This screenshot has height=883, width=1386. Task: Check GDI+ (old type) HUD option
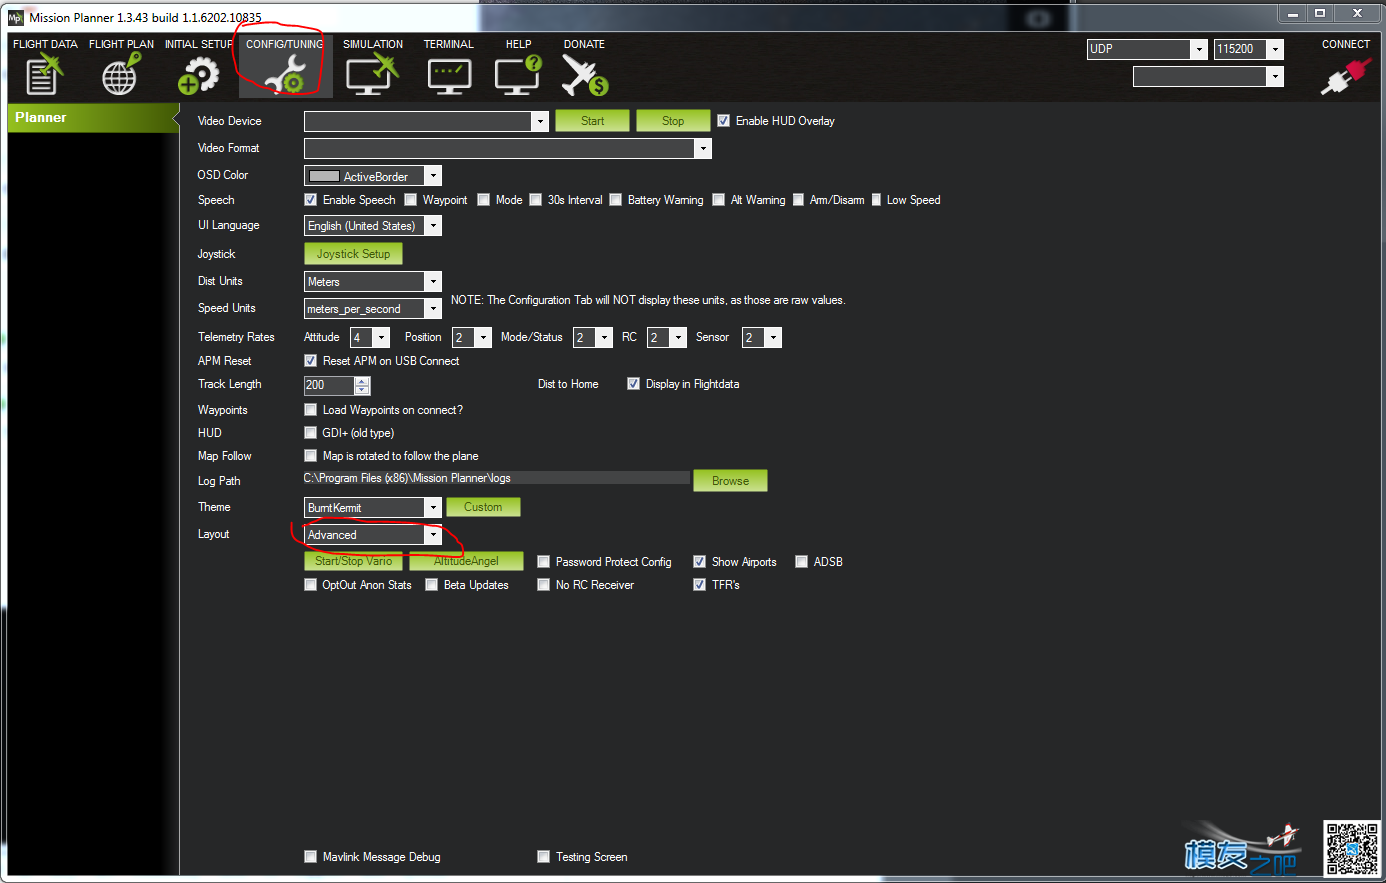tap(310, 433)
